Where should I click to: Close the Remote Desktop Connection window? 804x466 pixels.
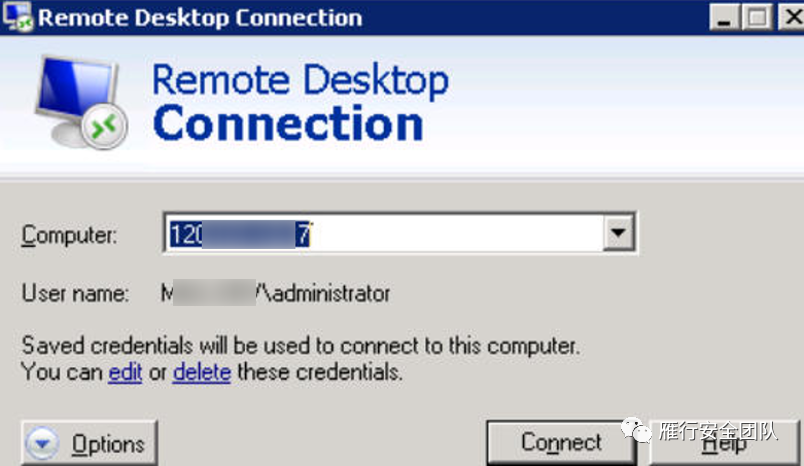792,17
